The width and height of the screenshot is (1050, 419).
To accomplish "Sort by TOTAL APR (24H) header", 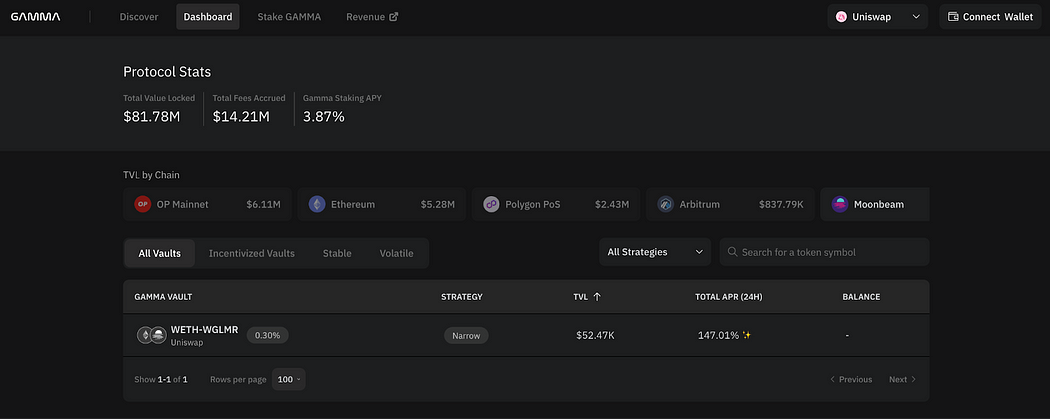I will [x=729, y=297].
